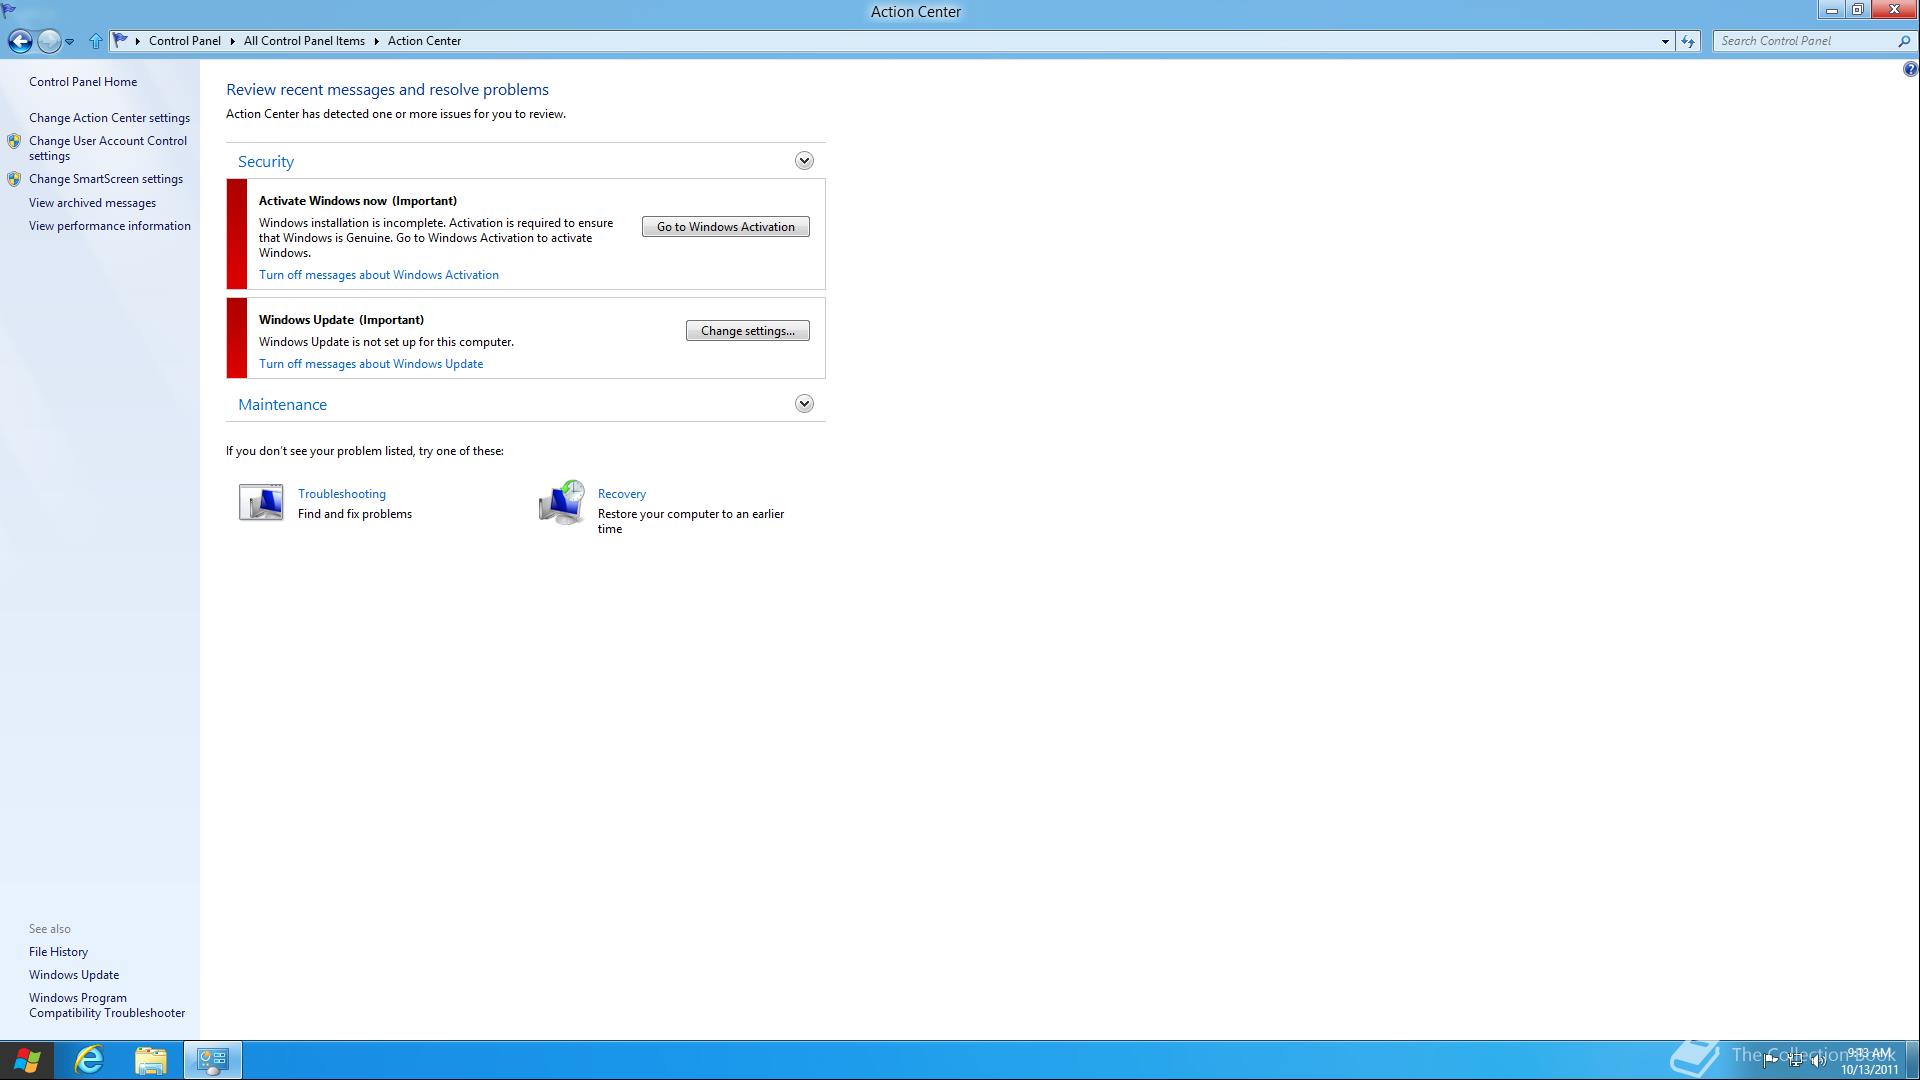Click 'Windows Update (Important)' heading

click(x=341, y=320)
